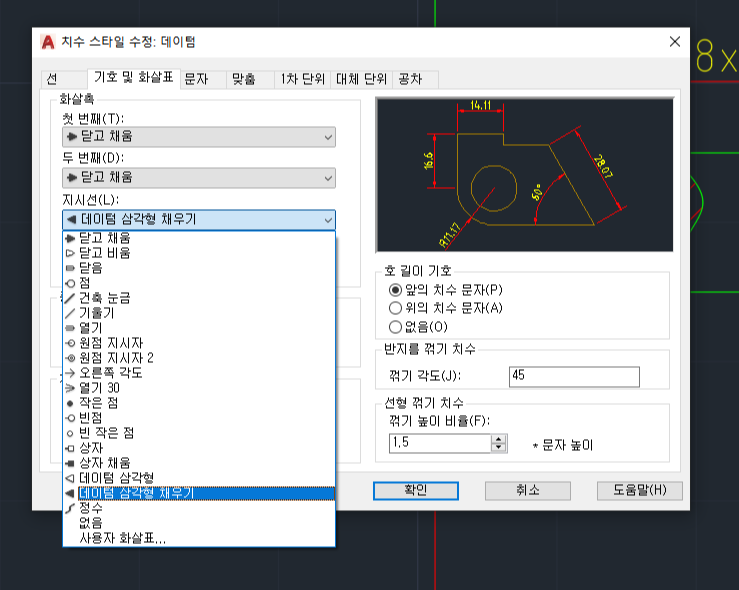Image resolution: width=739 pixels, height=590 pixels.
Task: Click the dimension style preview image
Action: 525,175
